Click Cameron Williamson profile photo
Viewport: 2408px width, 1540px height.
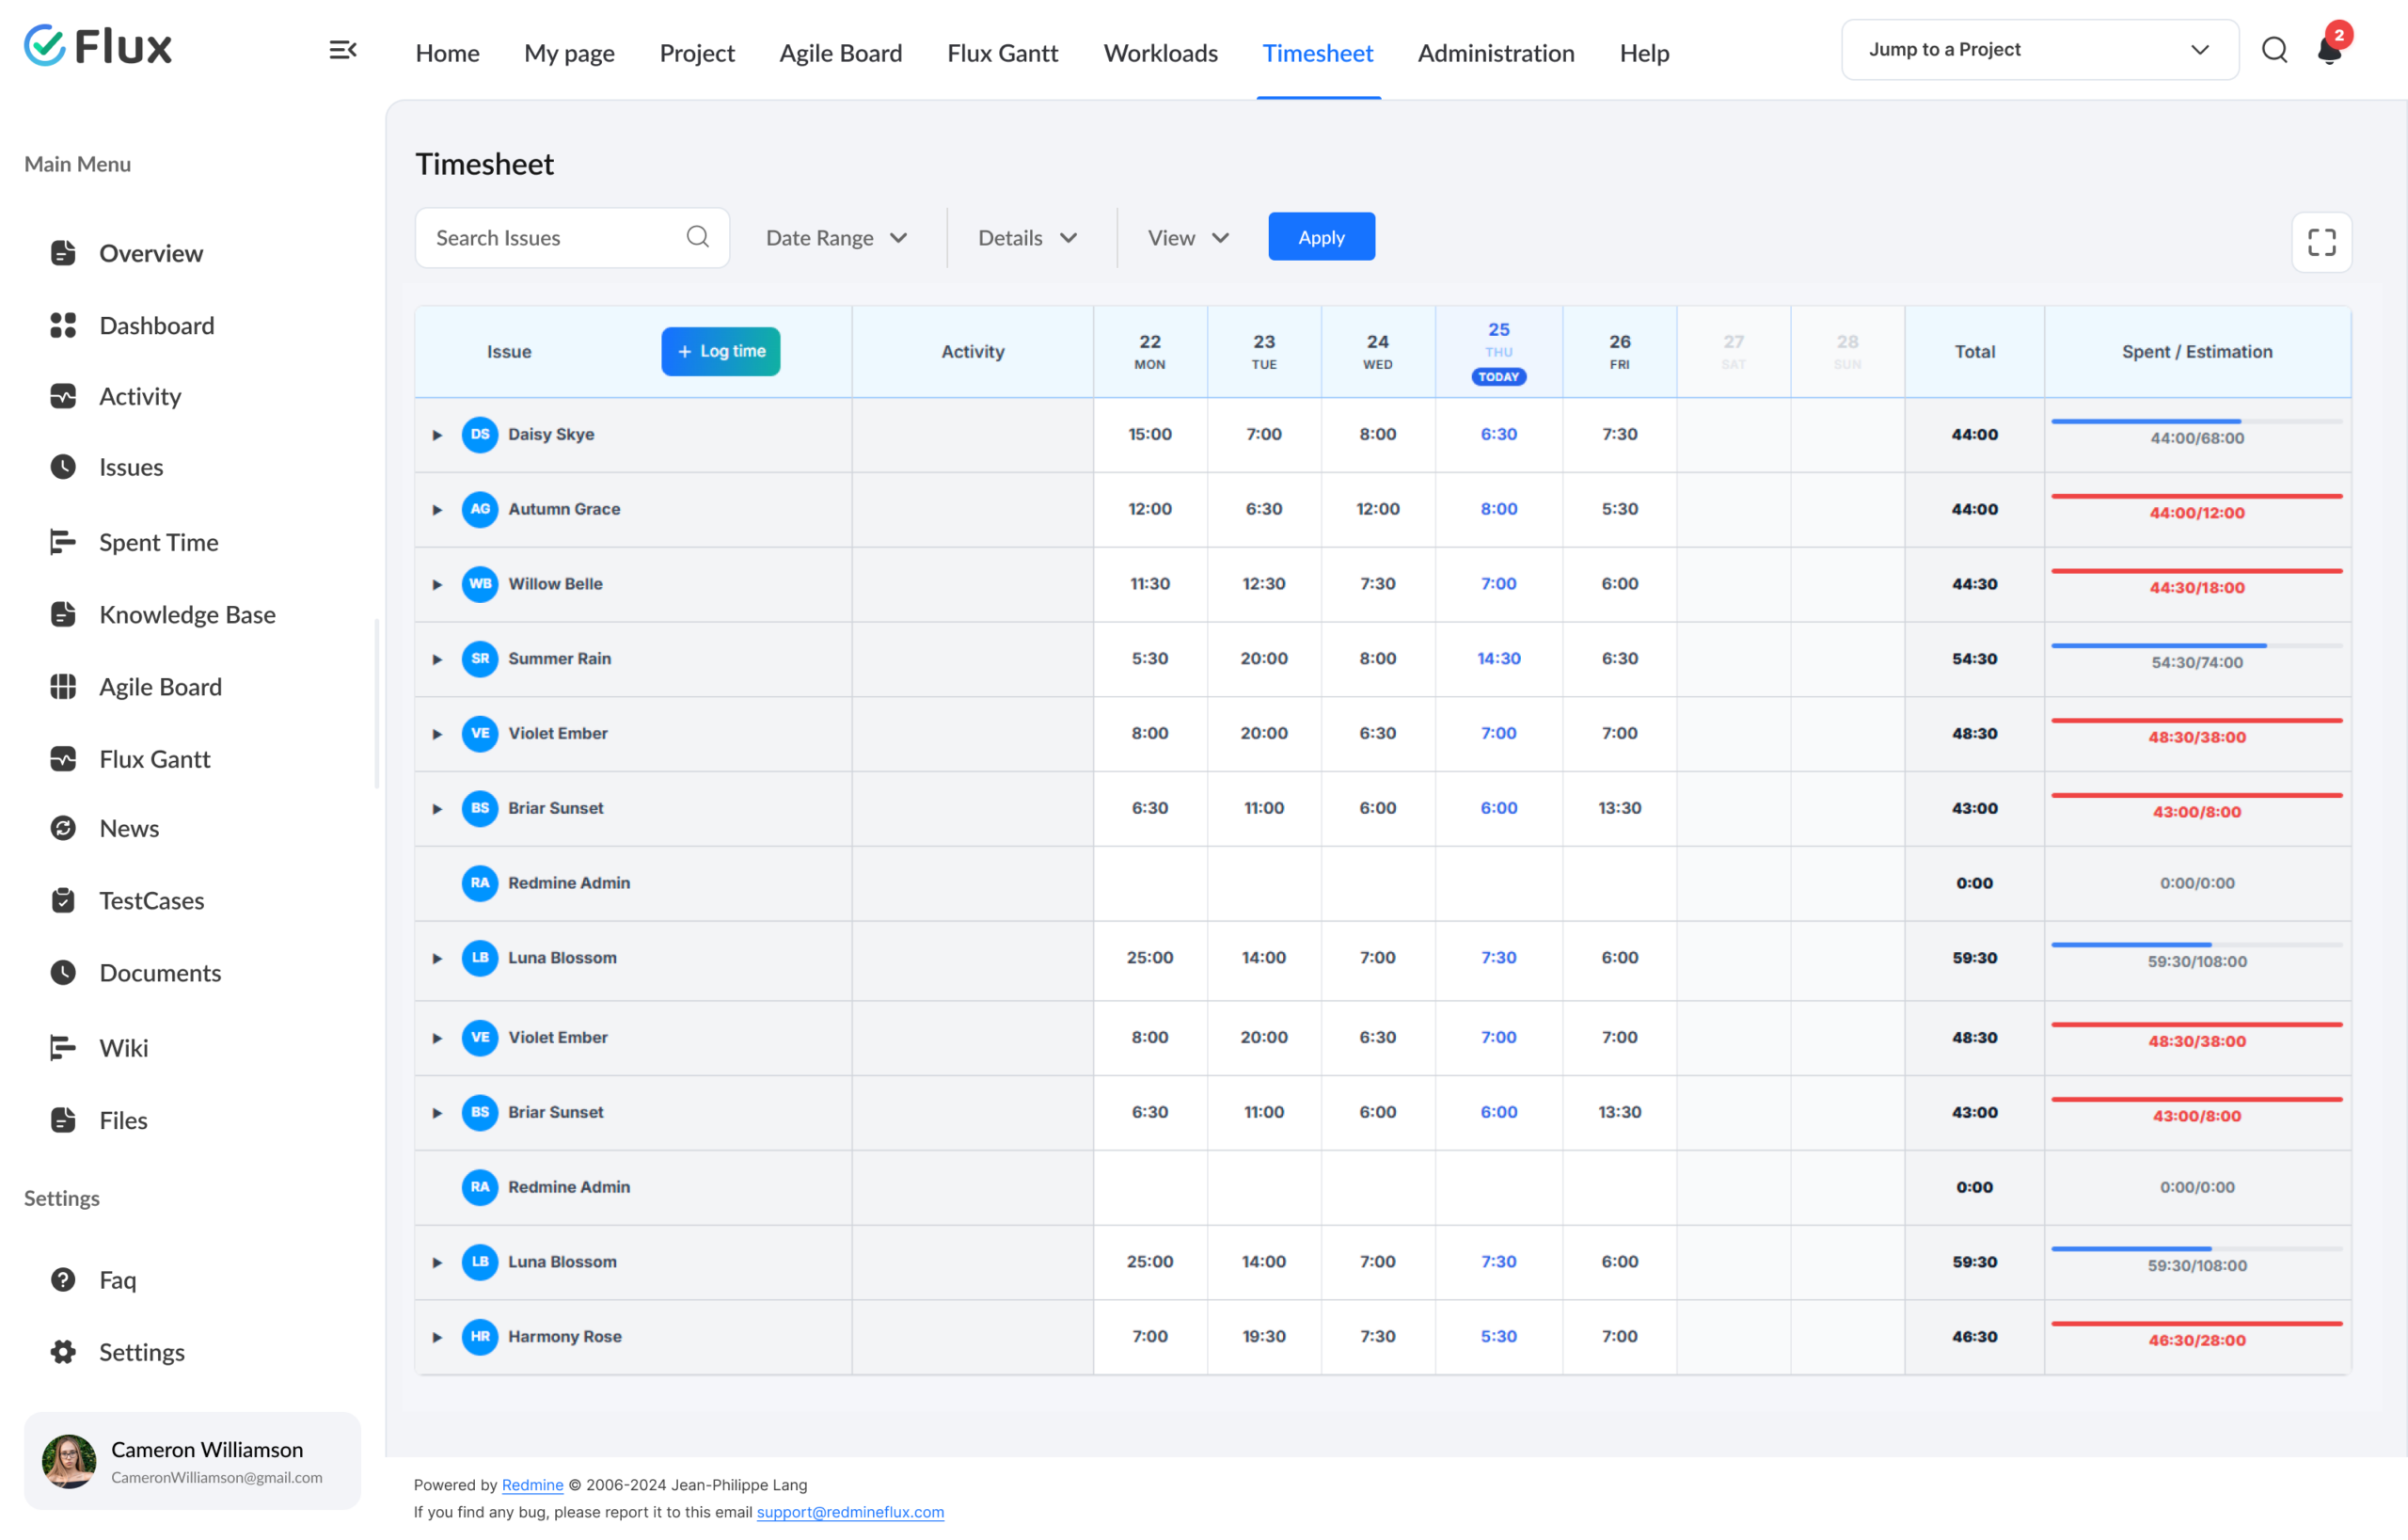point(69,1461)
